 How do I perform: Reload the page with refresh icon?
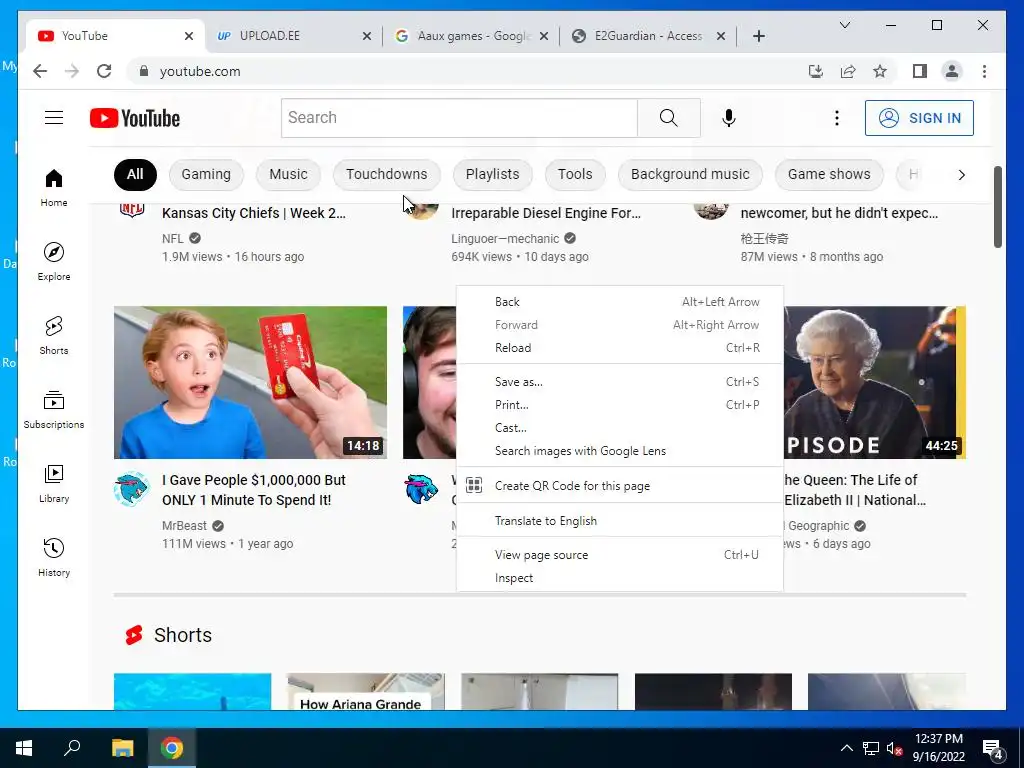pyautogui.click(x=104, y=71)
